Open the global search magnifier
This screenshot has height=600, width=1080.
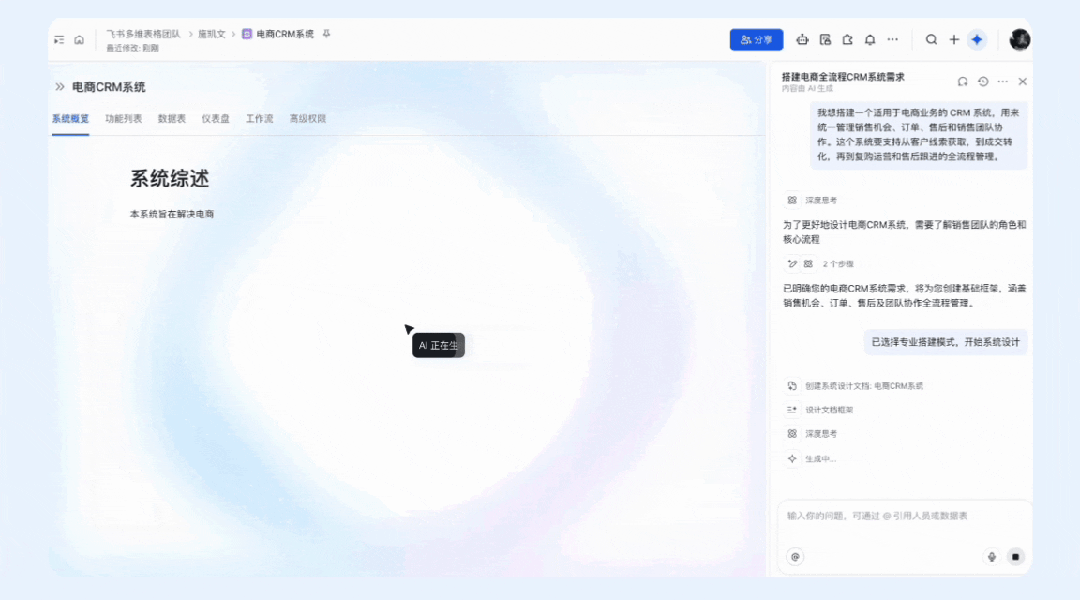pyautogui.click(x=931, y=40)
